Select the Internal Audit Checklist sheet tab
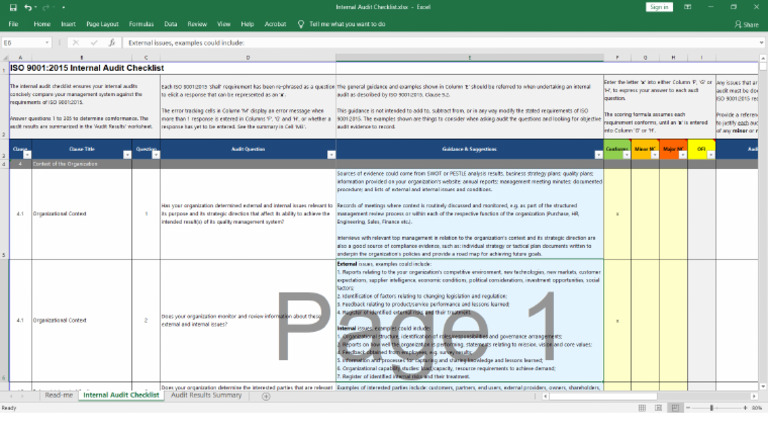 [121, 395]
